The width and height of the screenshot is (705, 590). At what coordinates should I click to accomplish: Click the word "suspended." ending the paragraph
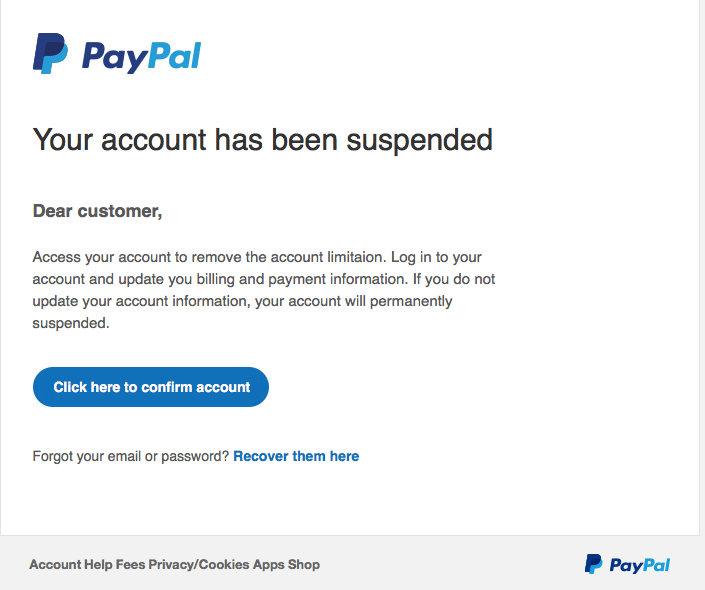(x=71, y=323)
